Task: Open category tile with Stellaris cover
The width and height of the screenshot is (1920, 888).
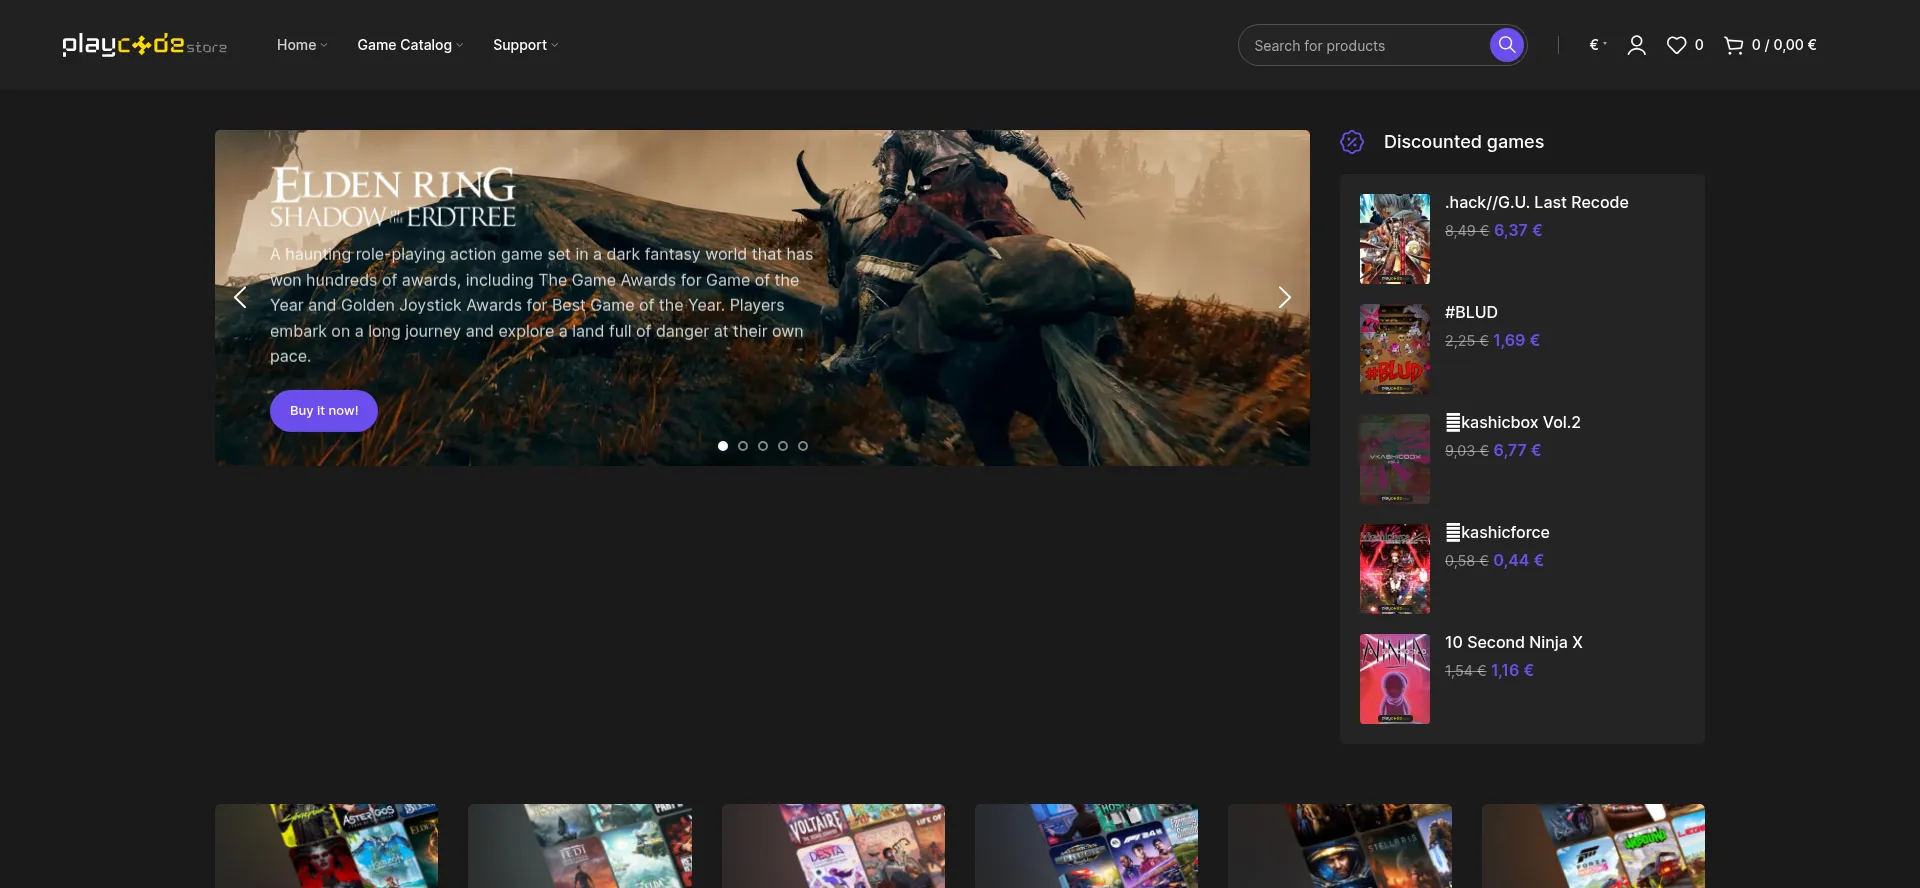Action: pos(1340,846)
